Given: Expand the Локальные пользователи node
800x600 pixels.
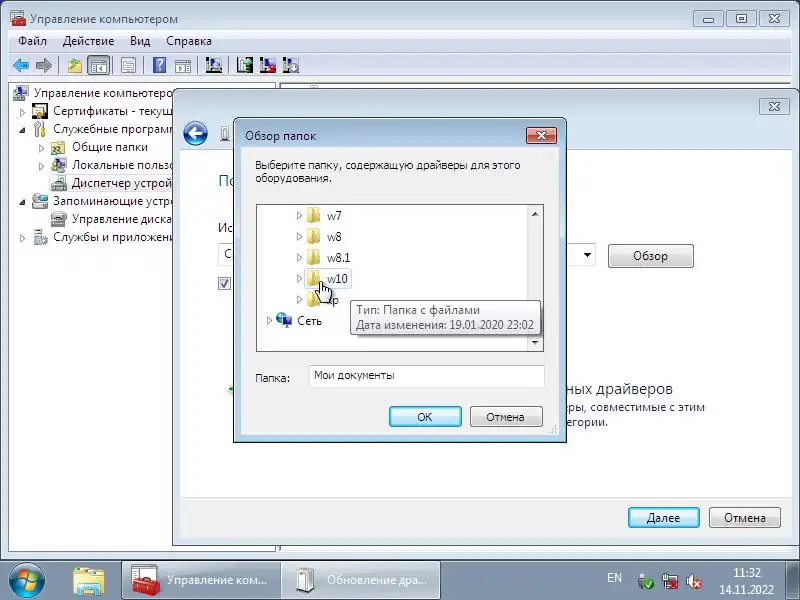Looking at the screenshot, I should point(41,165).
